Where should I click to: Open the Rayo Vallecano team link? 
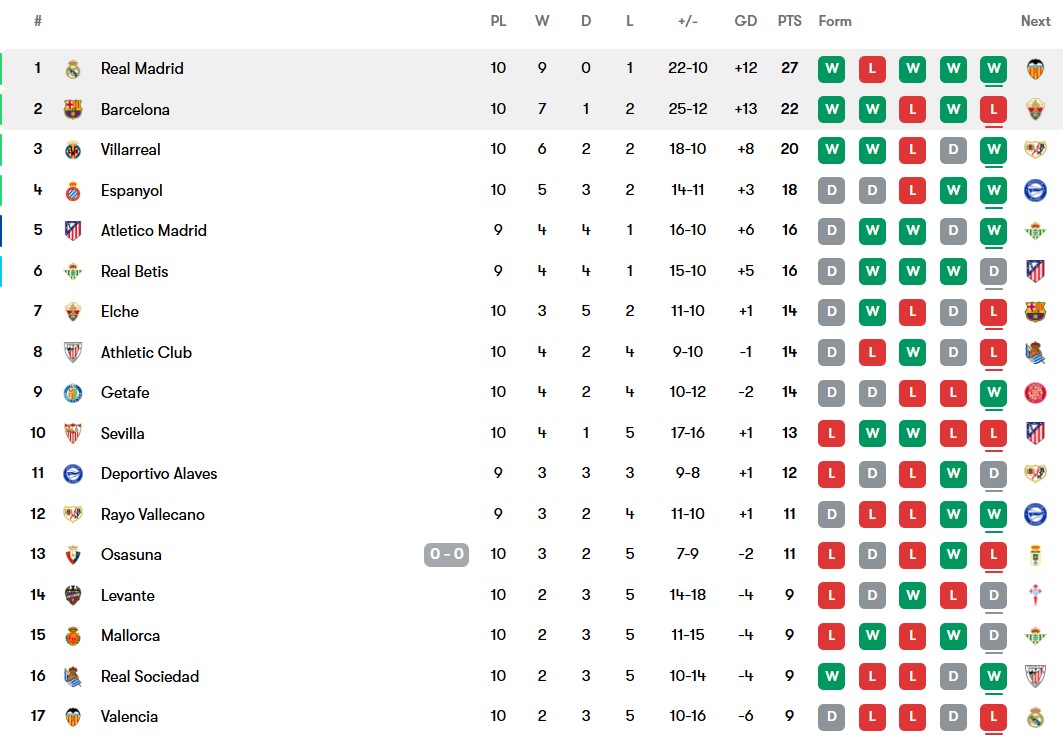coord(152,514)
